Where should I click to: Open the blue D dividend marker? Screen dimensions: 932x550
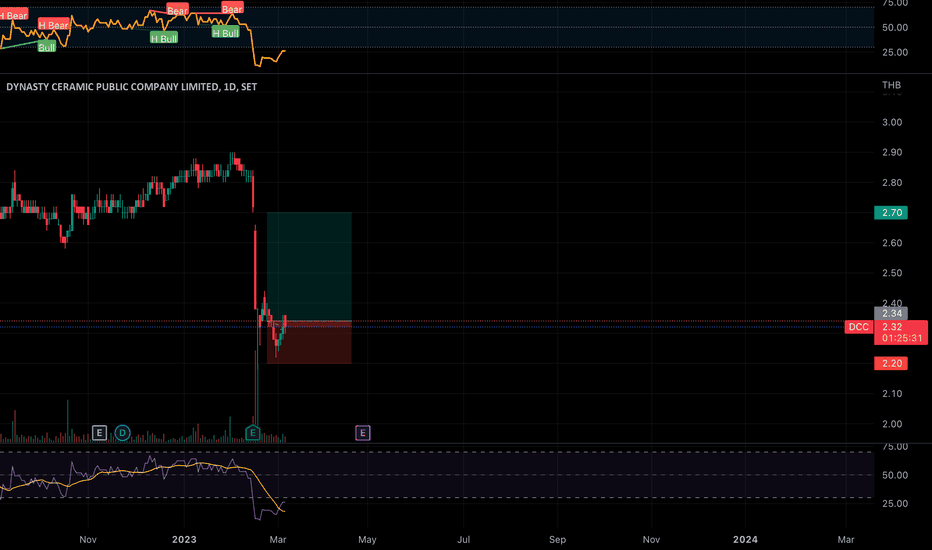click(x=122, y=433)
